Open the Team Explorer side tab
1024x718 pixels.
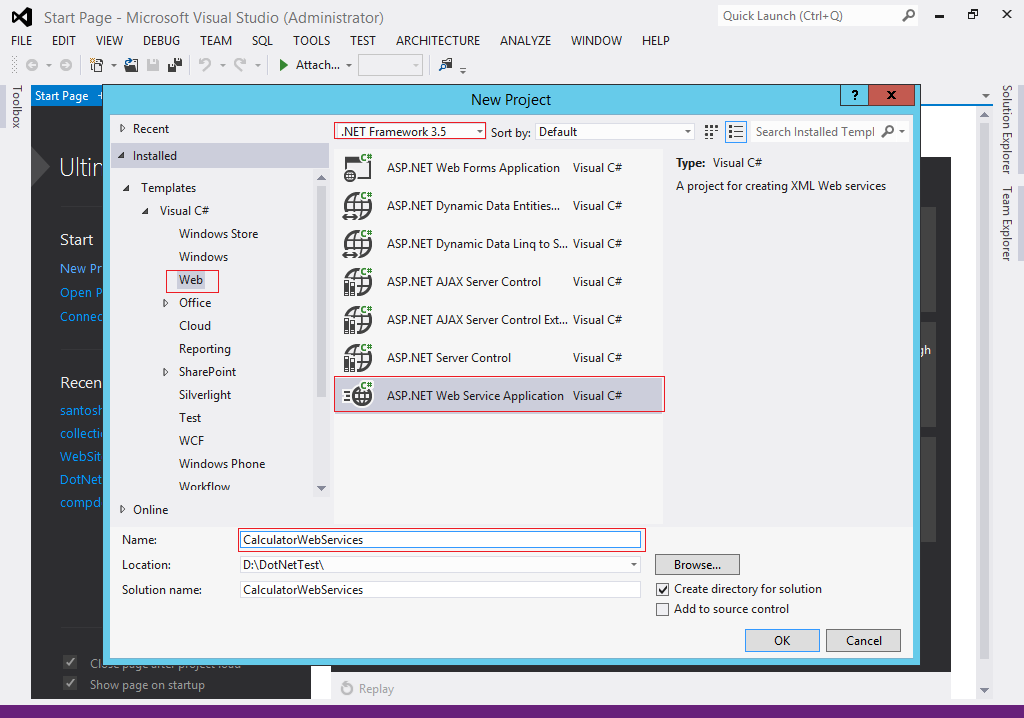point(1007,223)
